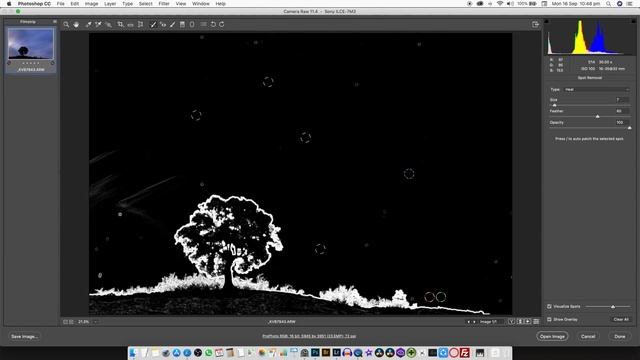
Task: Open the Filter menu
Action: click(164, 4)
